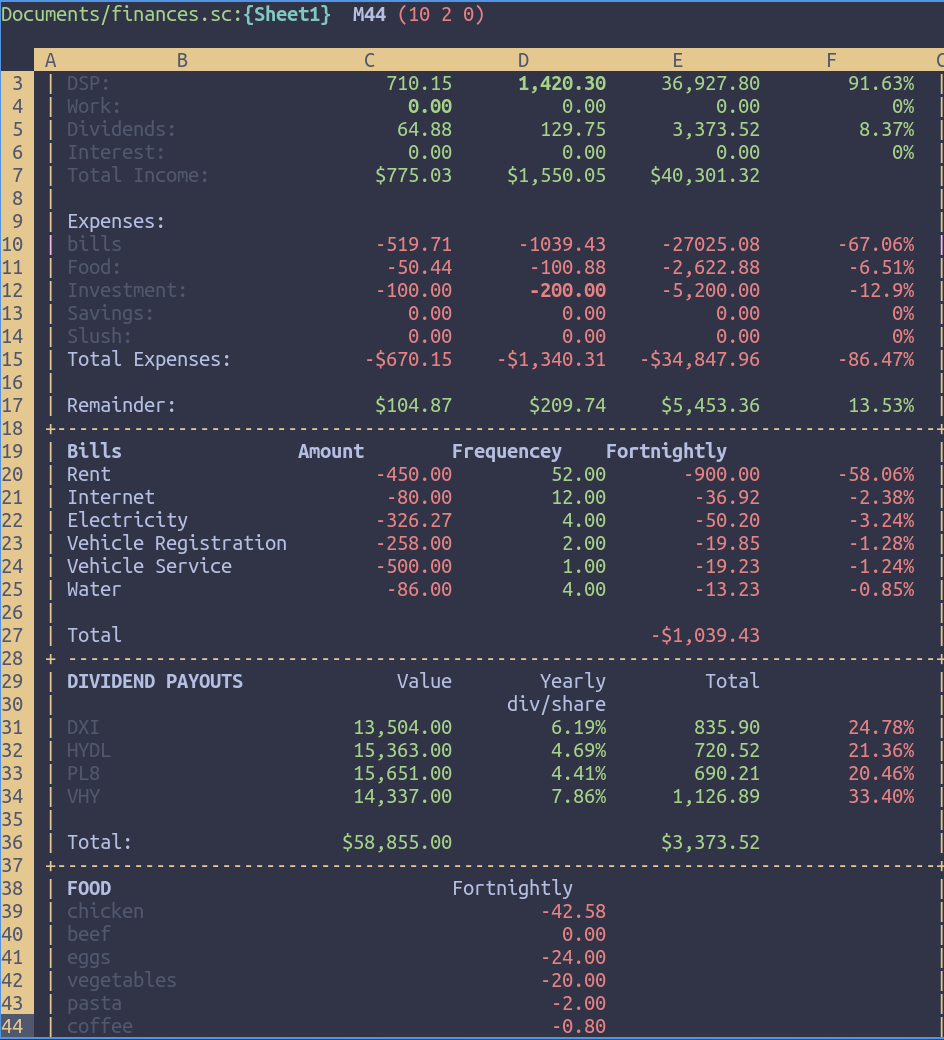Click the 91.63% cell

pyautogui.click(x=881, y=84)
